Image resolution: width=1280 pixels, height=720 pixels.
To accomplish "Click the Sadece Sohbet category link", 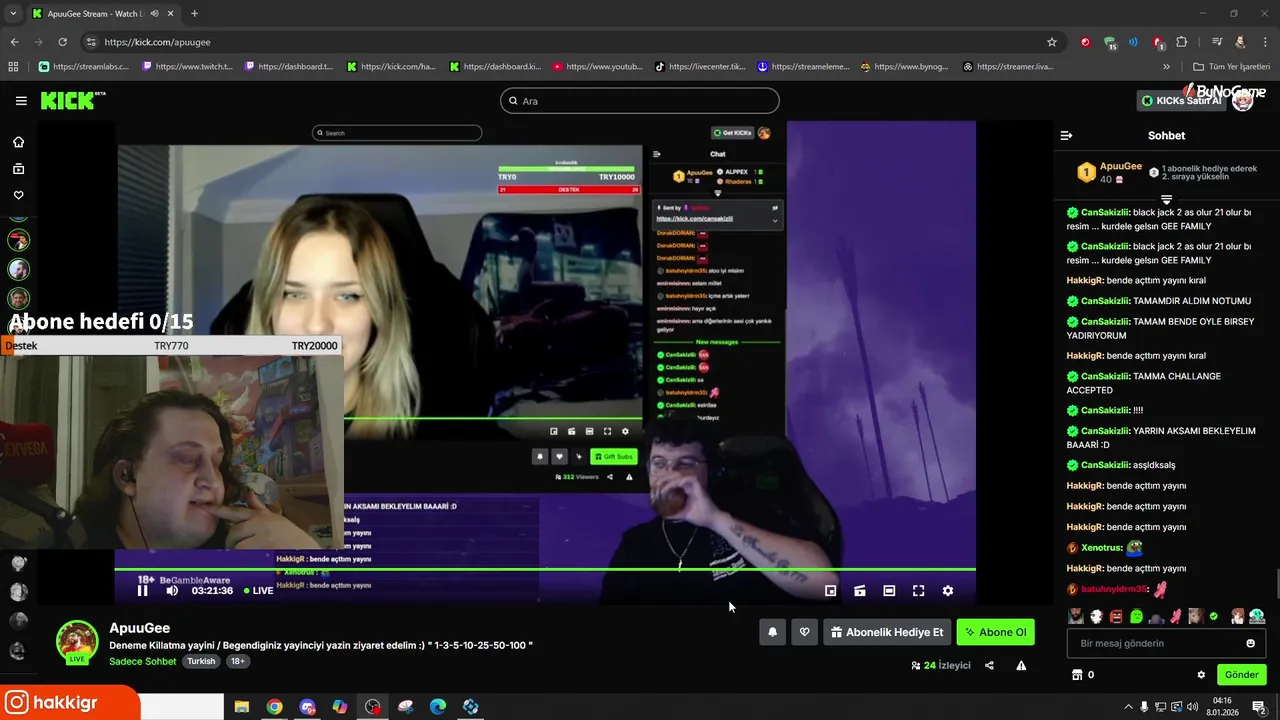I will [x=143, y=661].
